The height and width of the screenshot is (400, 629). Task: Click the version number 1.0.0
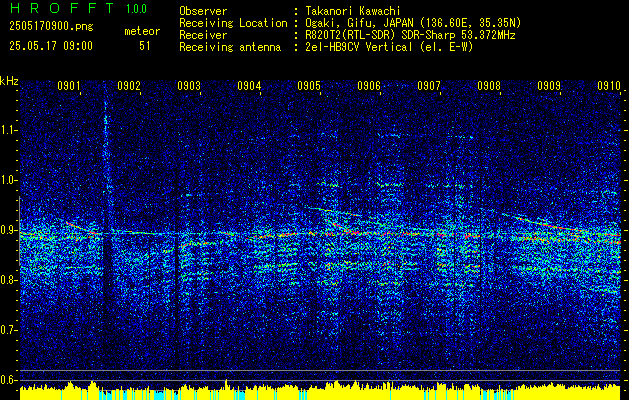pos(136,8)
